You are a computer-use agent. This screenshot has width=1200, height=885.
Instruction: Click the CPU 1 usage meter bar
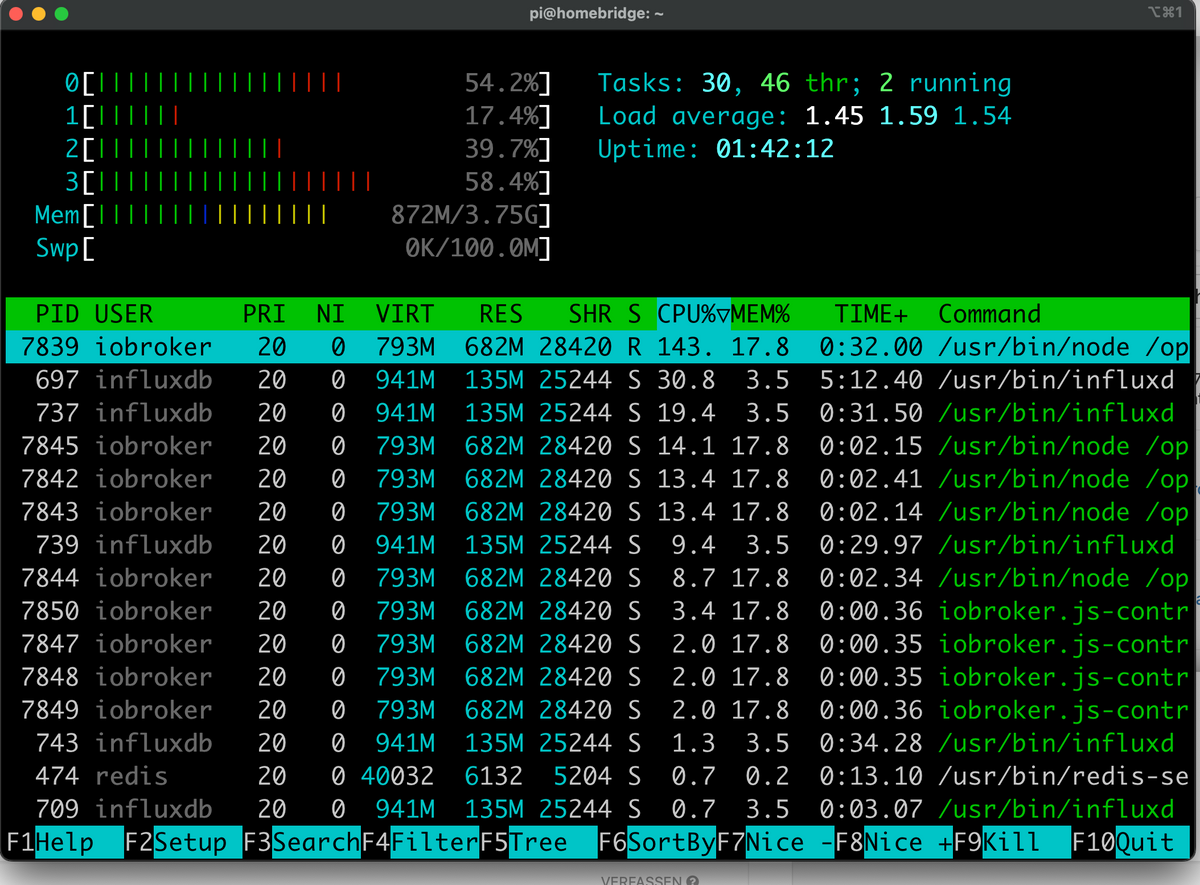(308, 116)
